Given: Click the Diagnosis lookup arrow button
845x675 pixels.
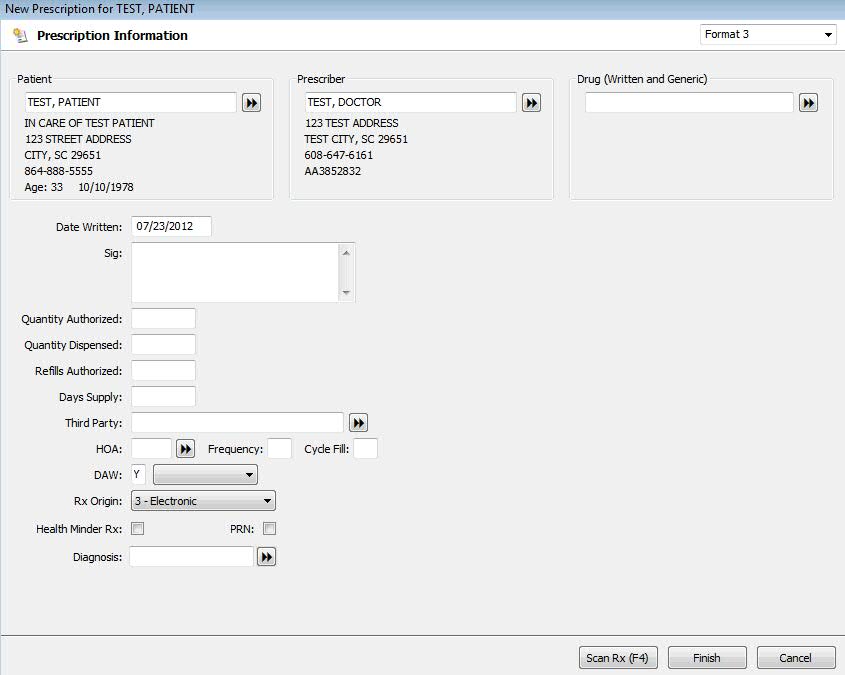Looking at the screenshot, I should point(266,557).
